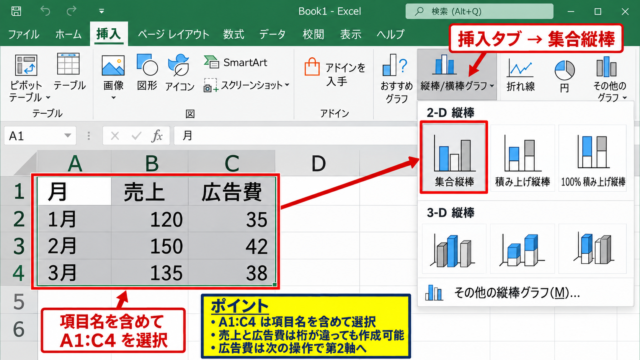Click cell C3 with value 42
This screenshot has width=640, height=360.
[232, 246]
